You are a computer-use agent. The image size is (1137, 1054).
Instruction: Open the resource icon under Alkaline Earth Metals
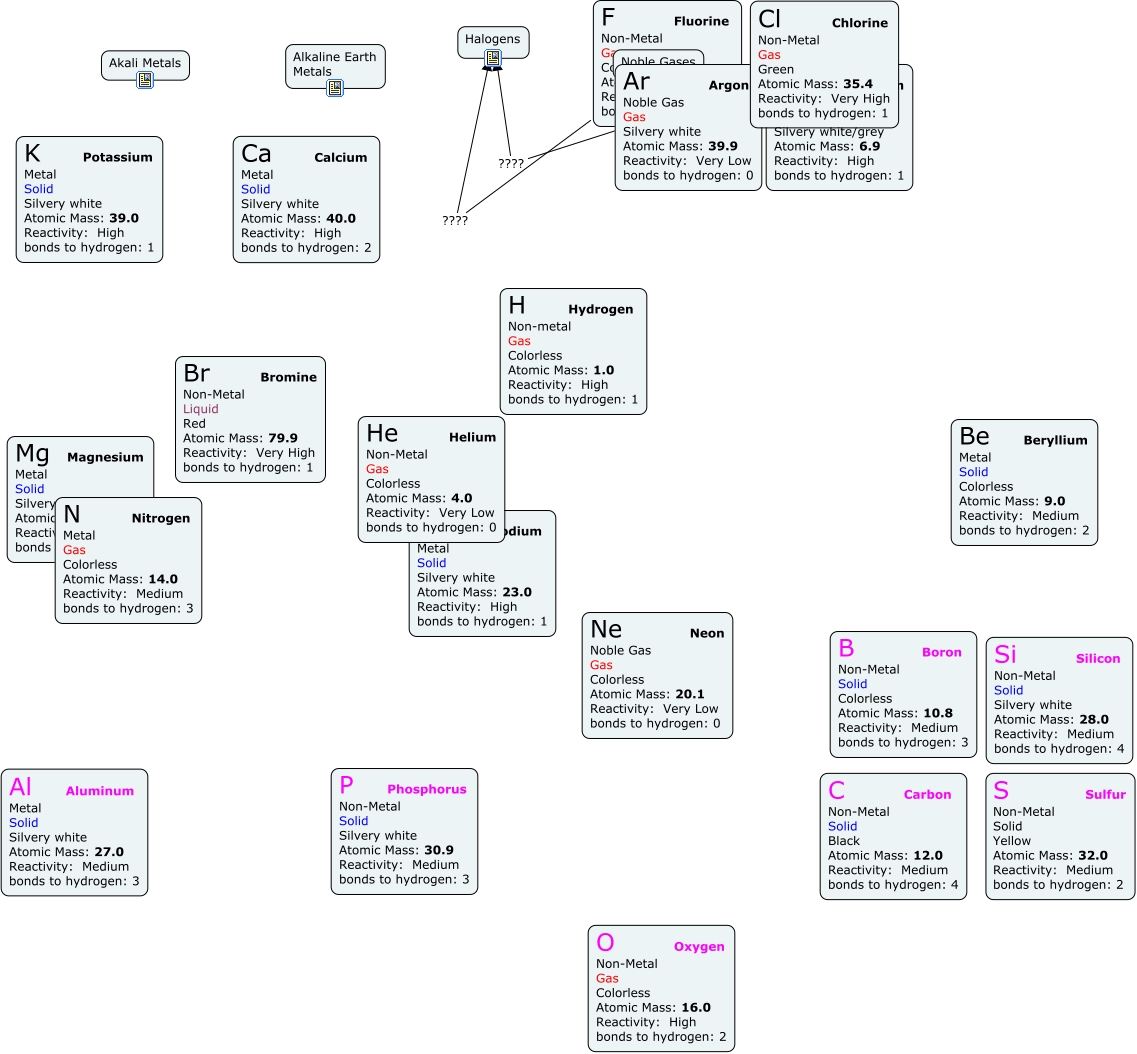[335, 88]
